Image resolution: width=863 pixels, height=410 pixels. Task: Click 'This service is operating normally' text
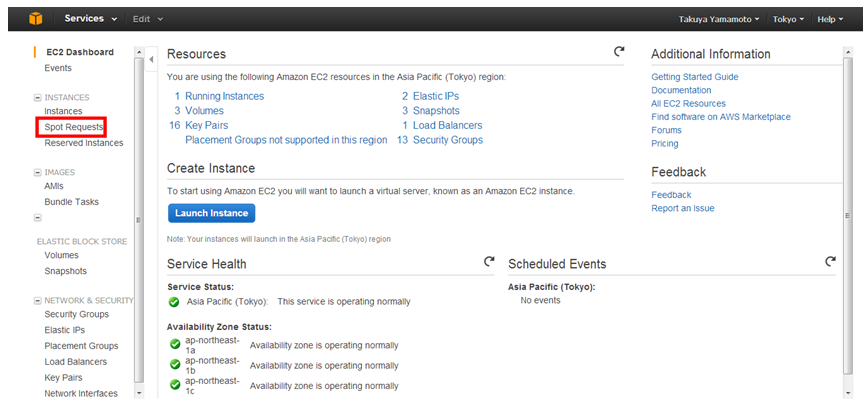[344, 302]
